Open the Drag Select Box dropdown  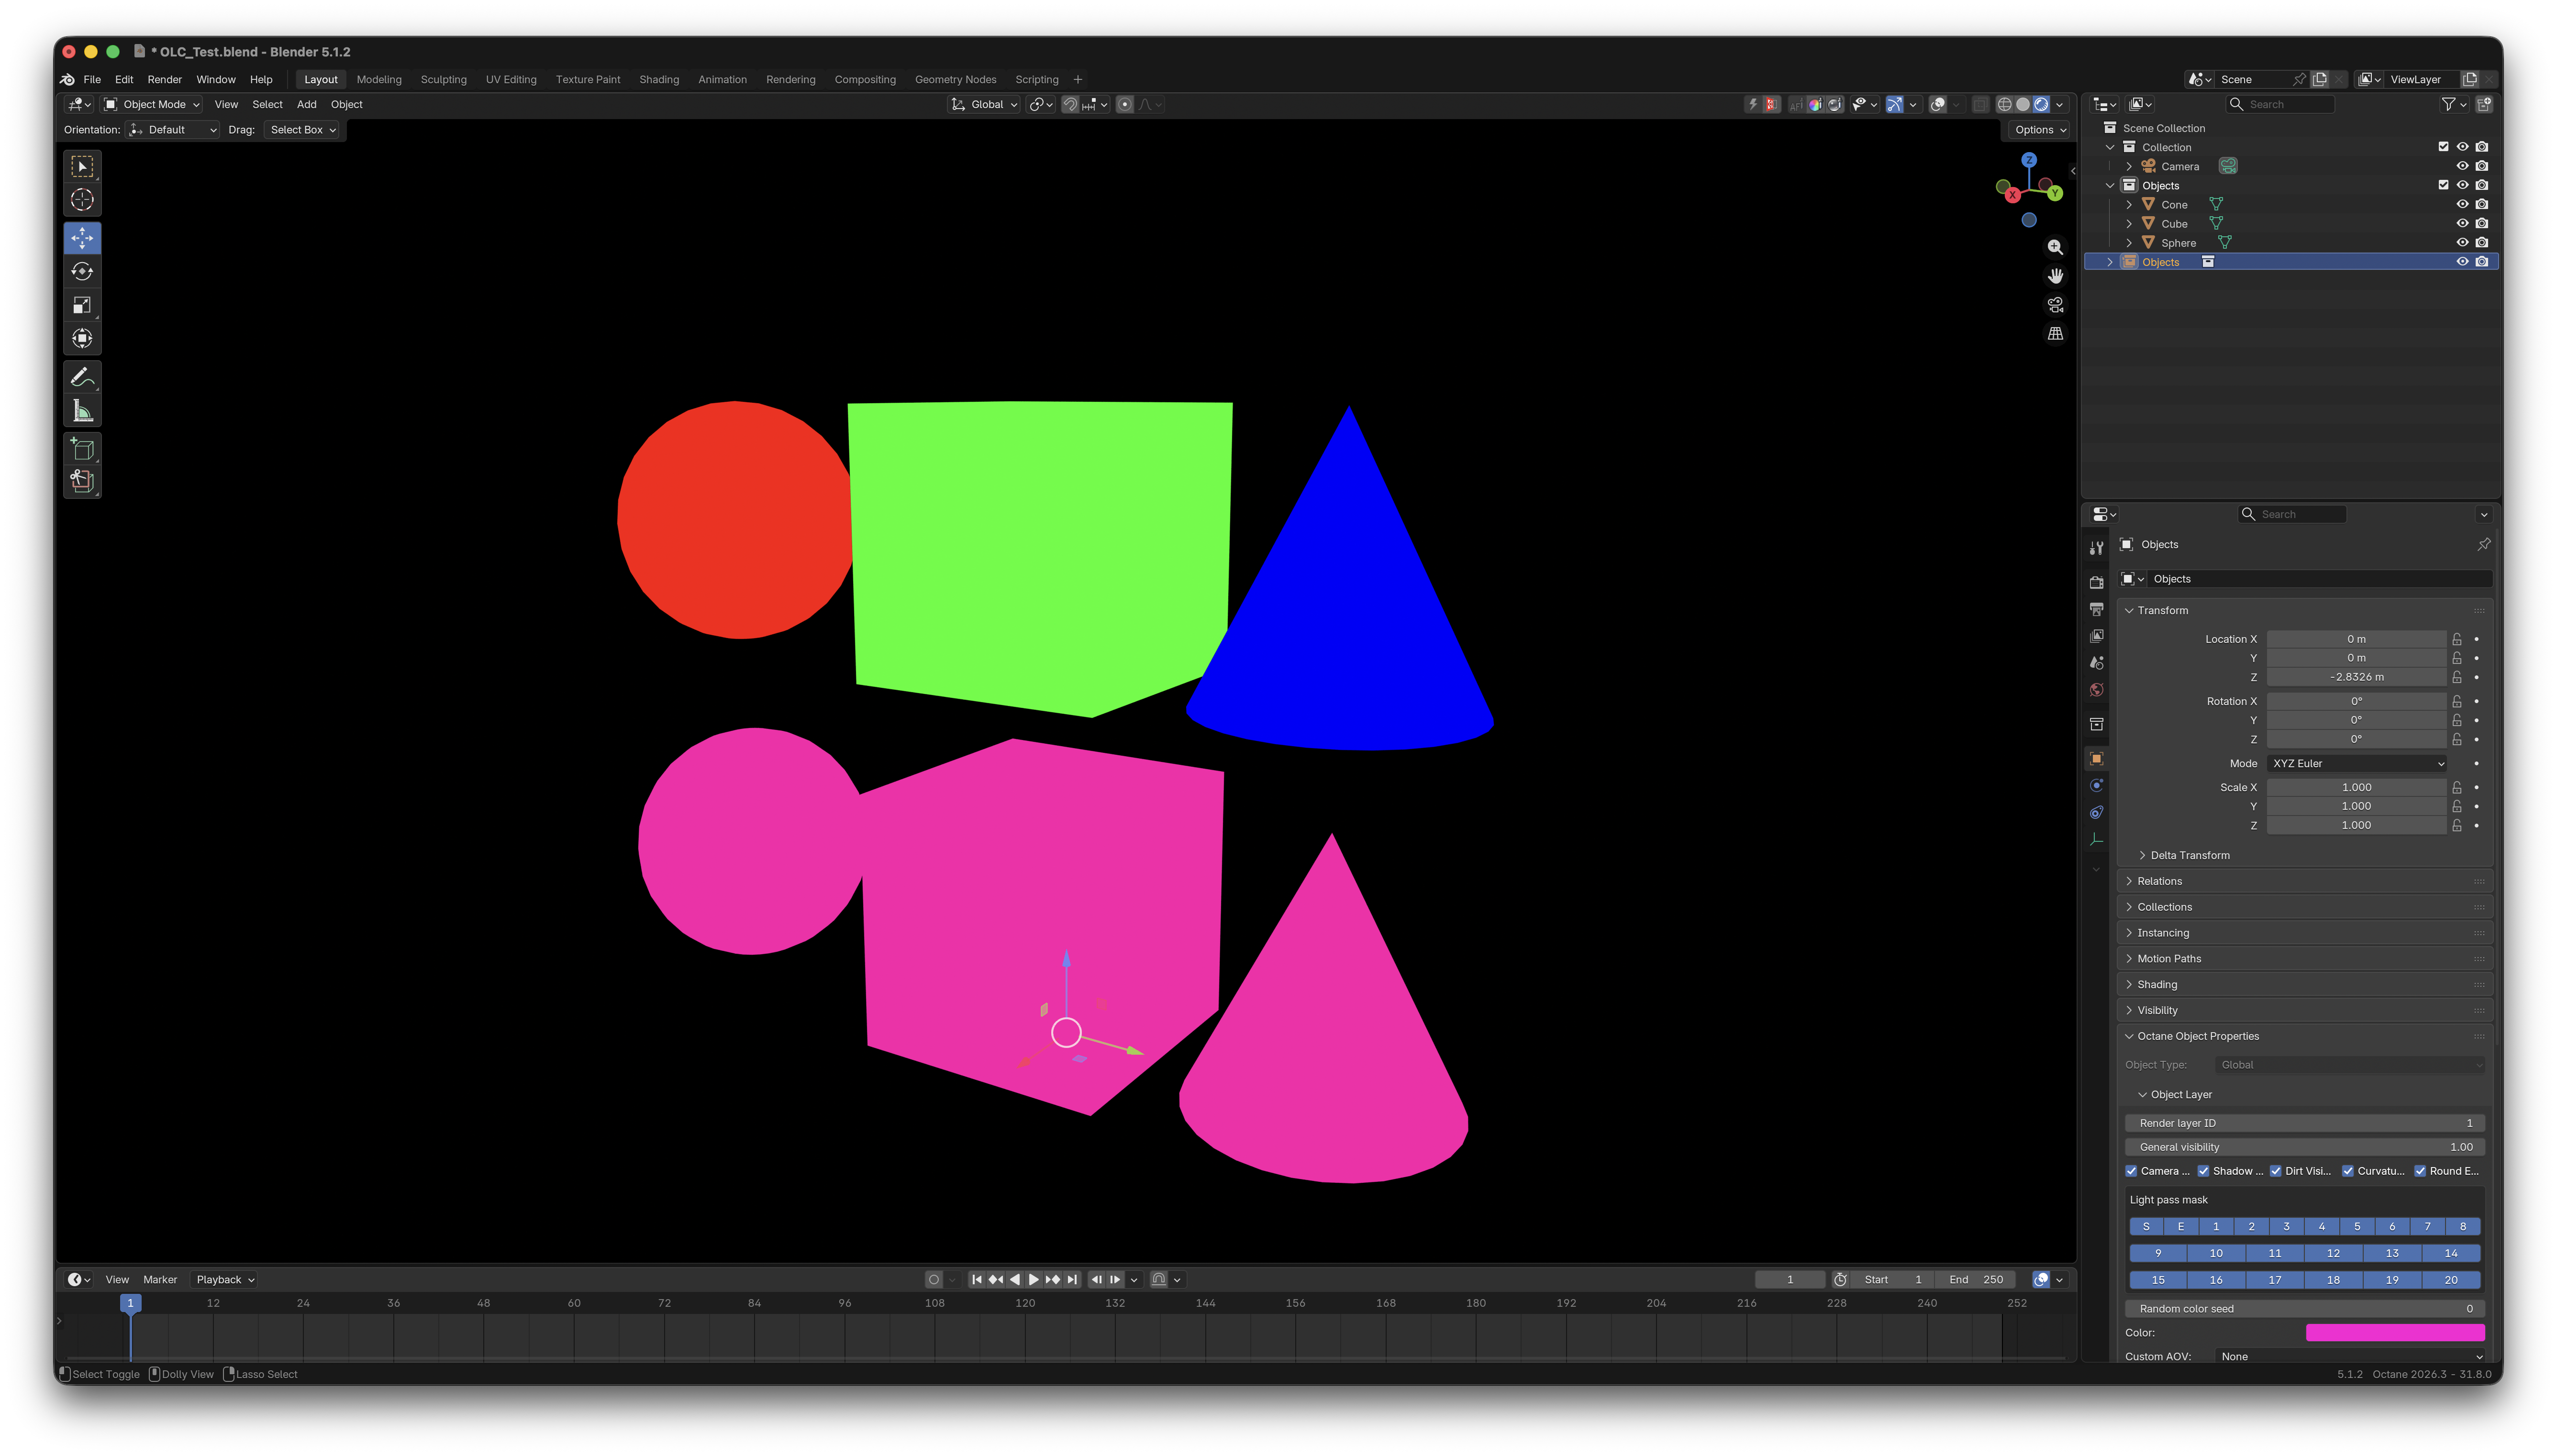coord(303,130)
